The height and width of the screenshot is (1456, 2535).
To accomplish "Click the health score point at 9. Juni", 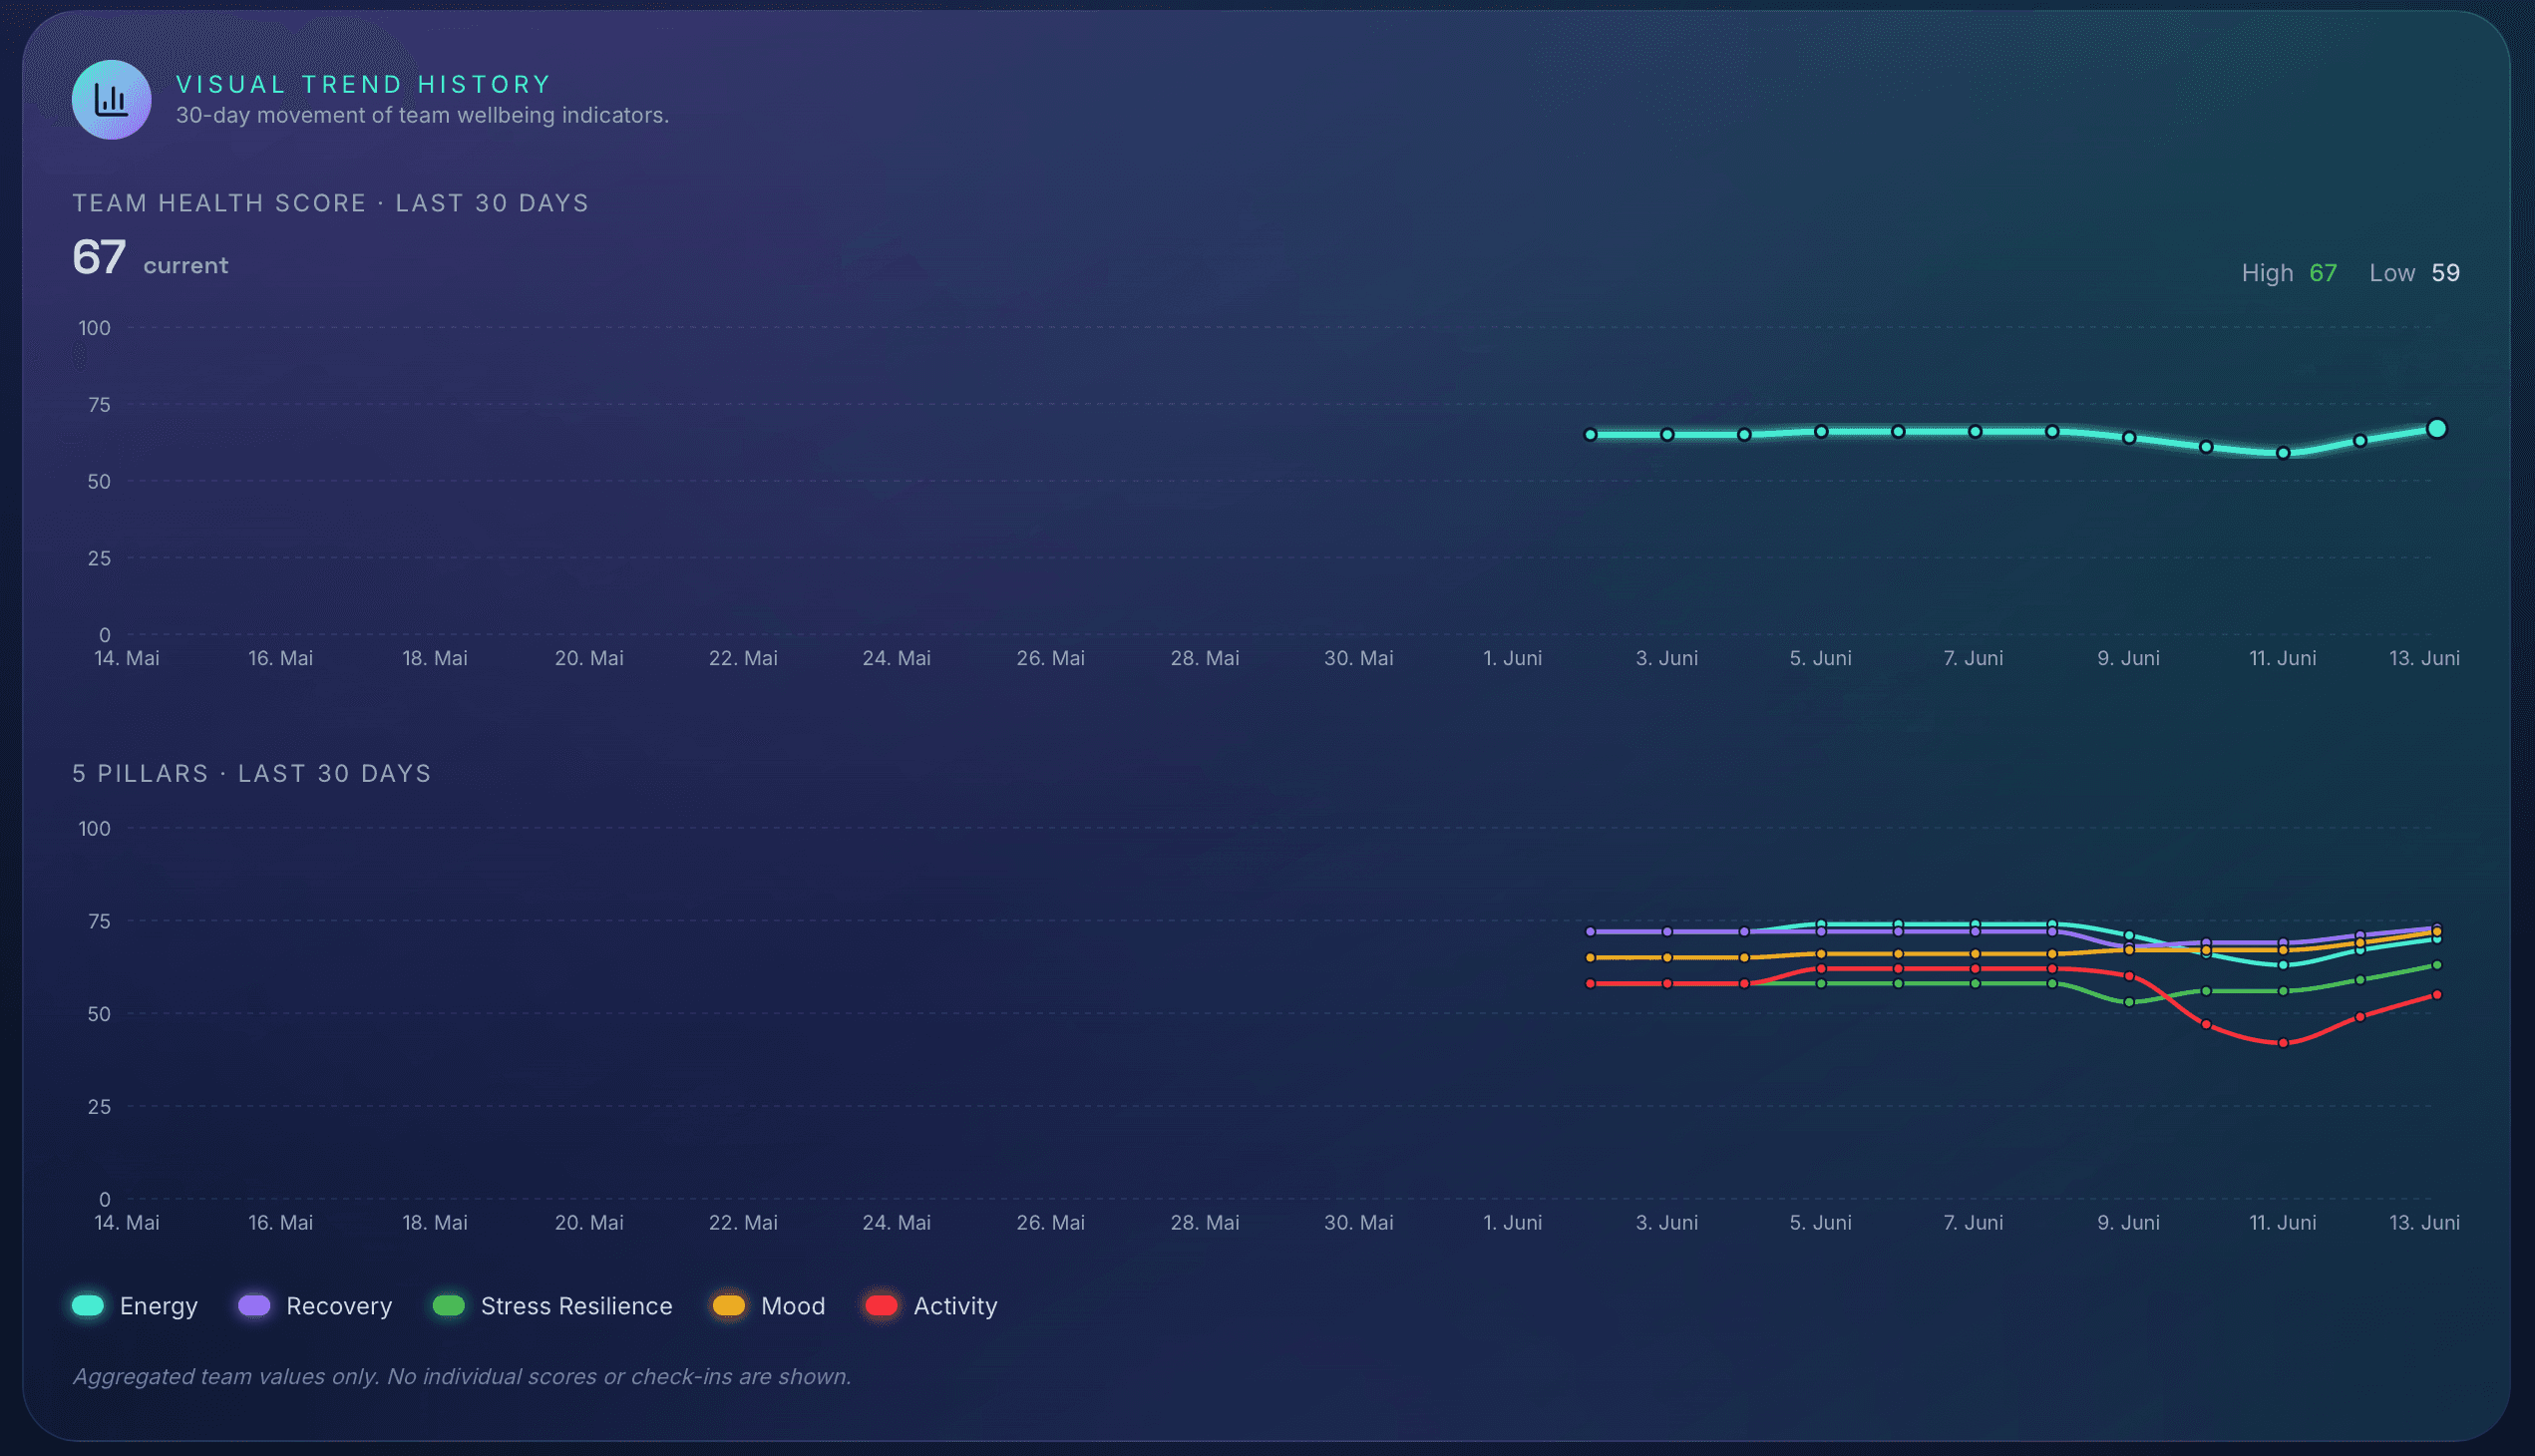I will point(2129,438).
